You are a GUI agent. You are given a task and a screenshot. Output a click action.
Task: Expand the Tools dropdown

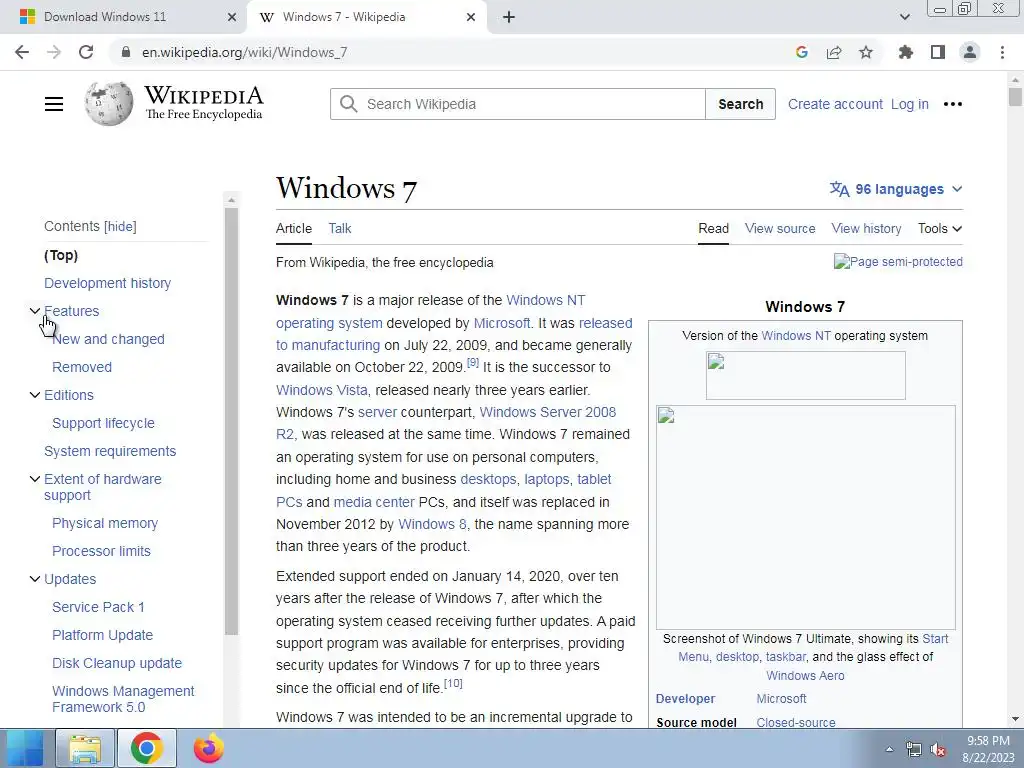[940, 229]
